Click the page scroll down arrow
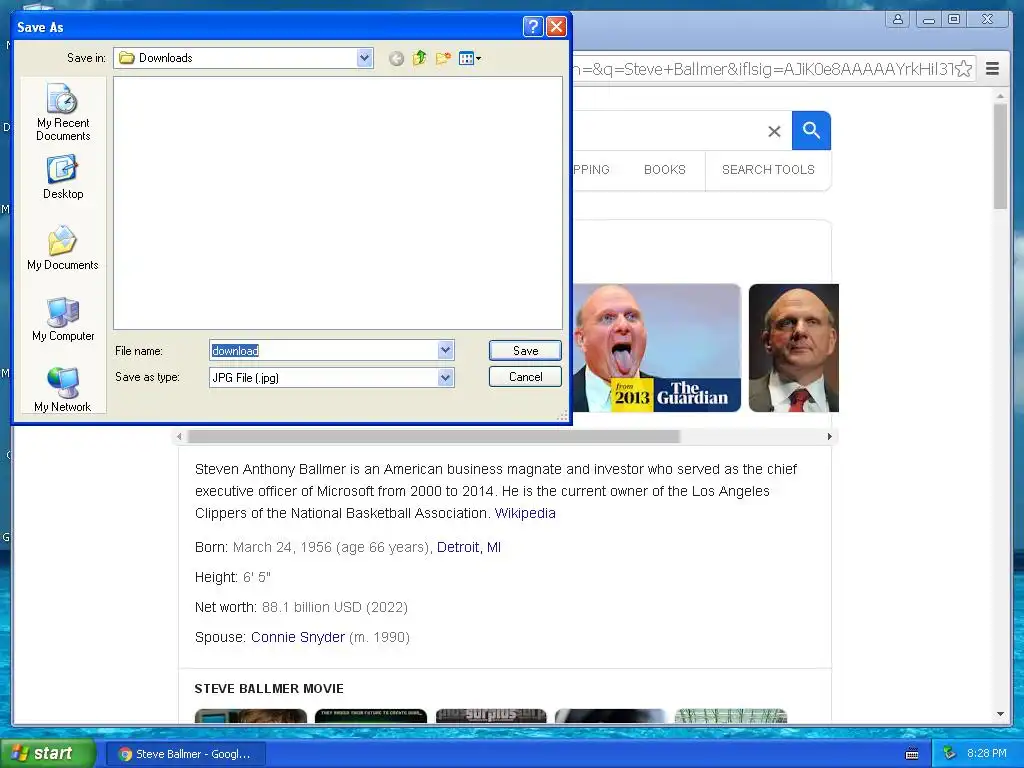The image size is (1024, 768). point(1000,714)
